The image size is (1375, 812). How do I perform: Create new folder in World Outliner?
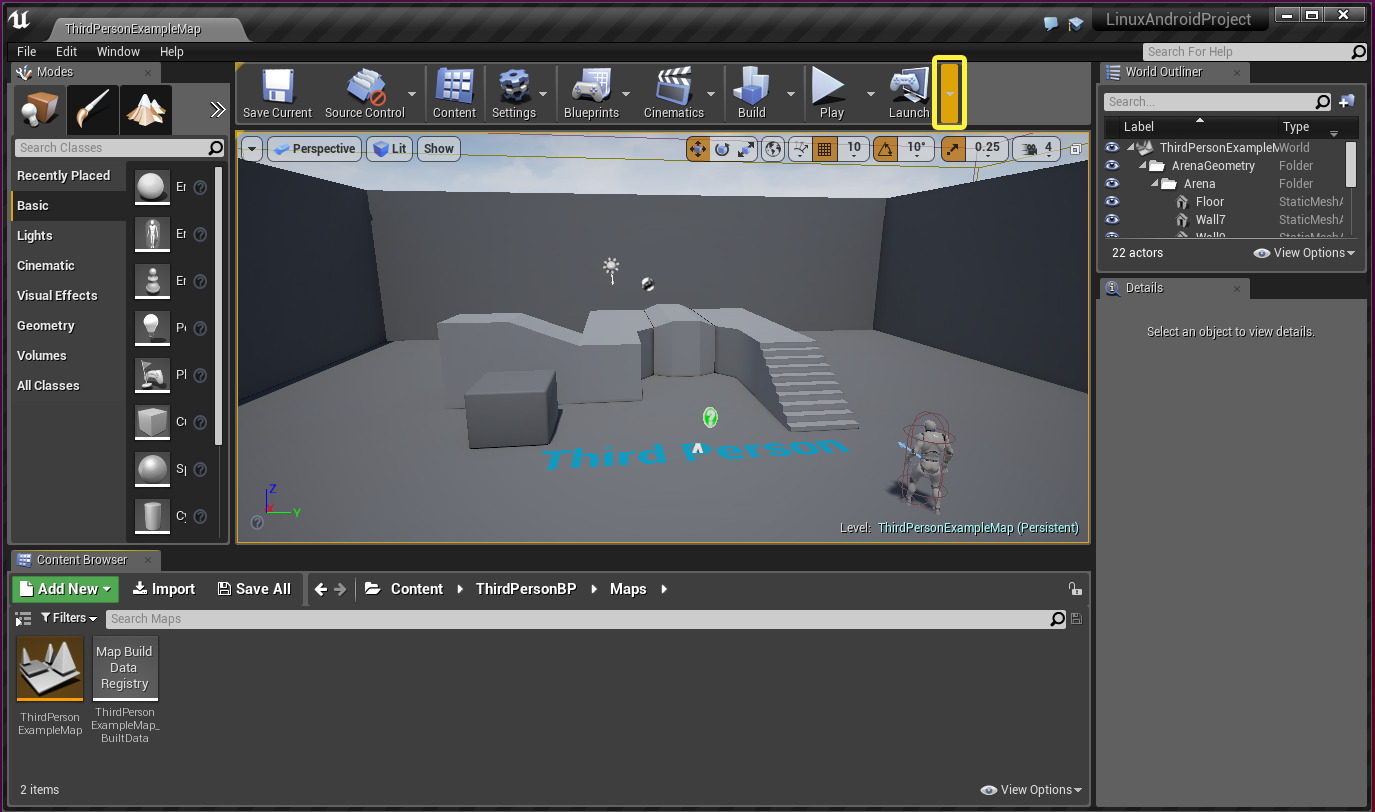pyautogui.click(x=1347, y=101)
